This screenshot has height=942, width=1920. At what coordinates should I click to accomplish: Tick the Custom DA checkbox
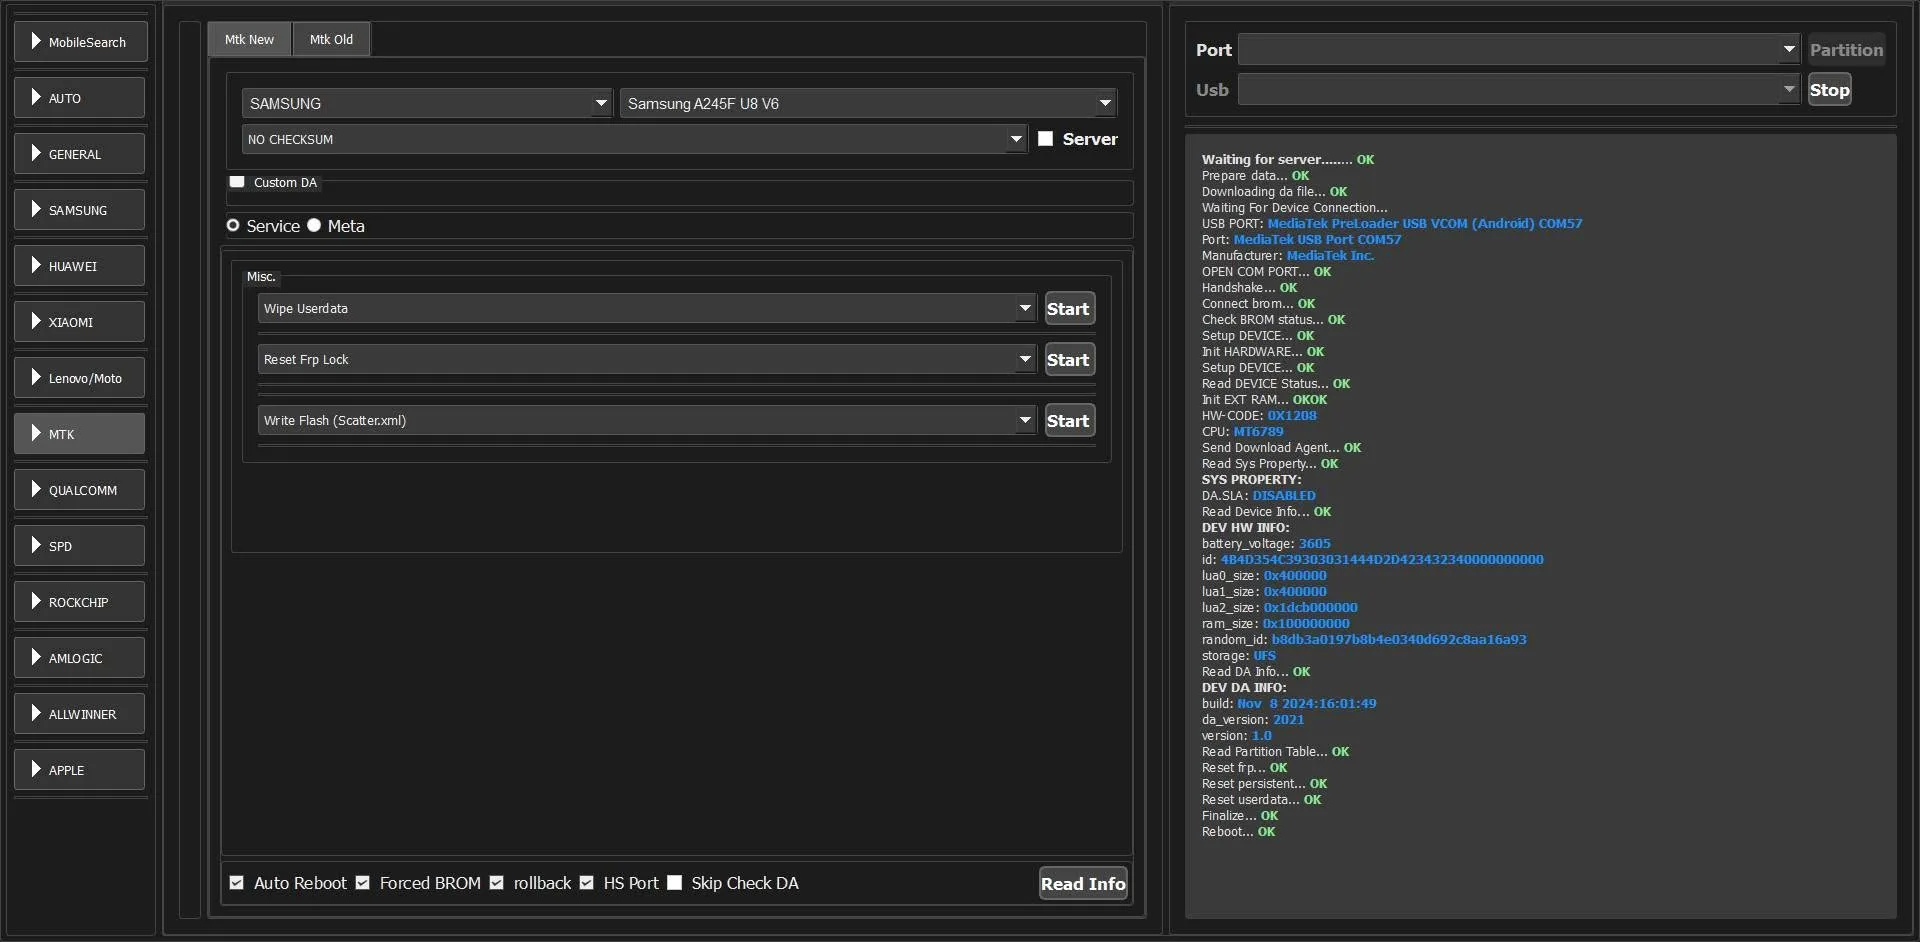click(237, 182)
